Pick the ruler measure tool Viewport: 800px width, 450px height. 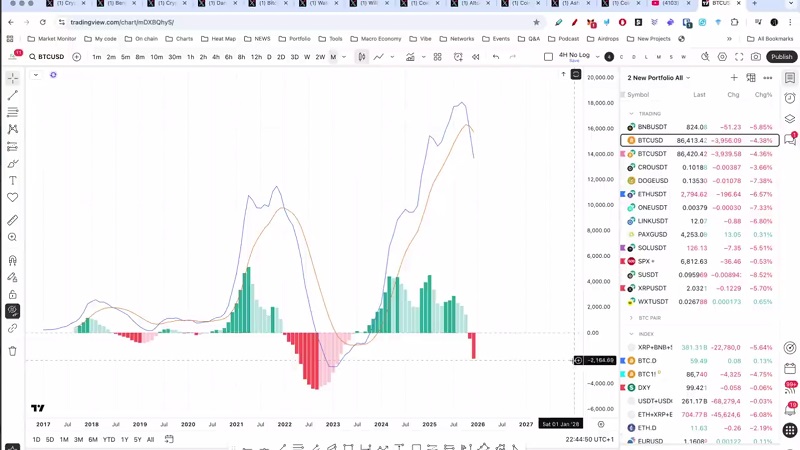tap(13, 220)
